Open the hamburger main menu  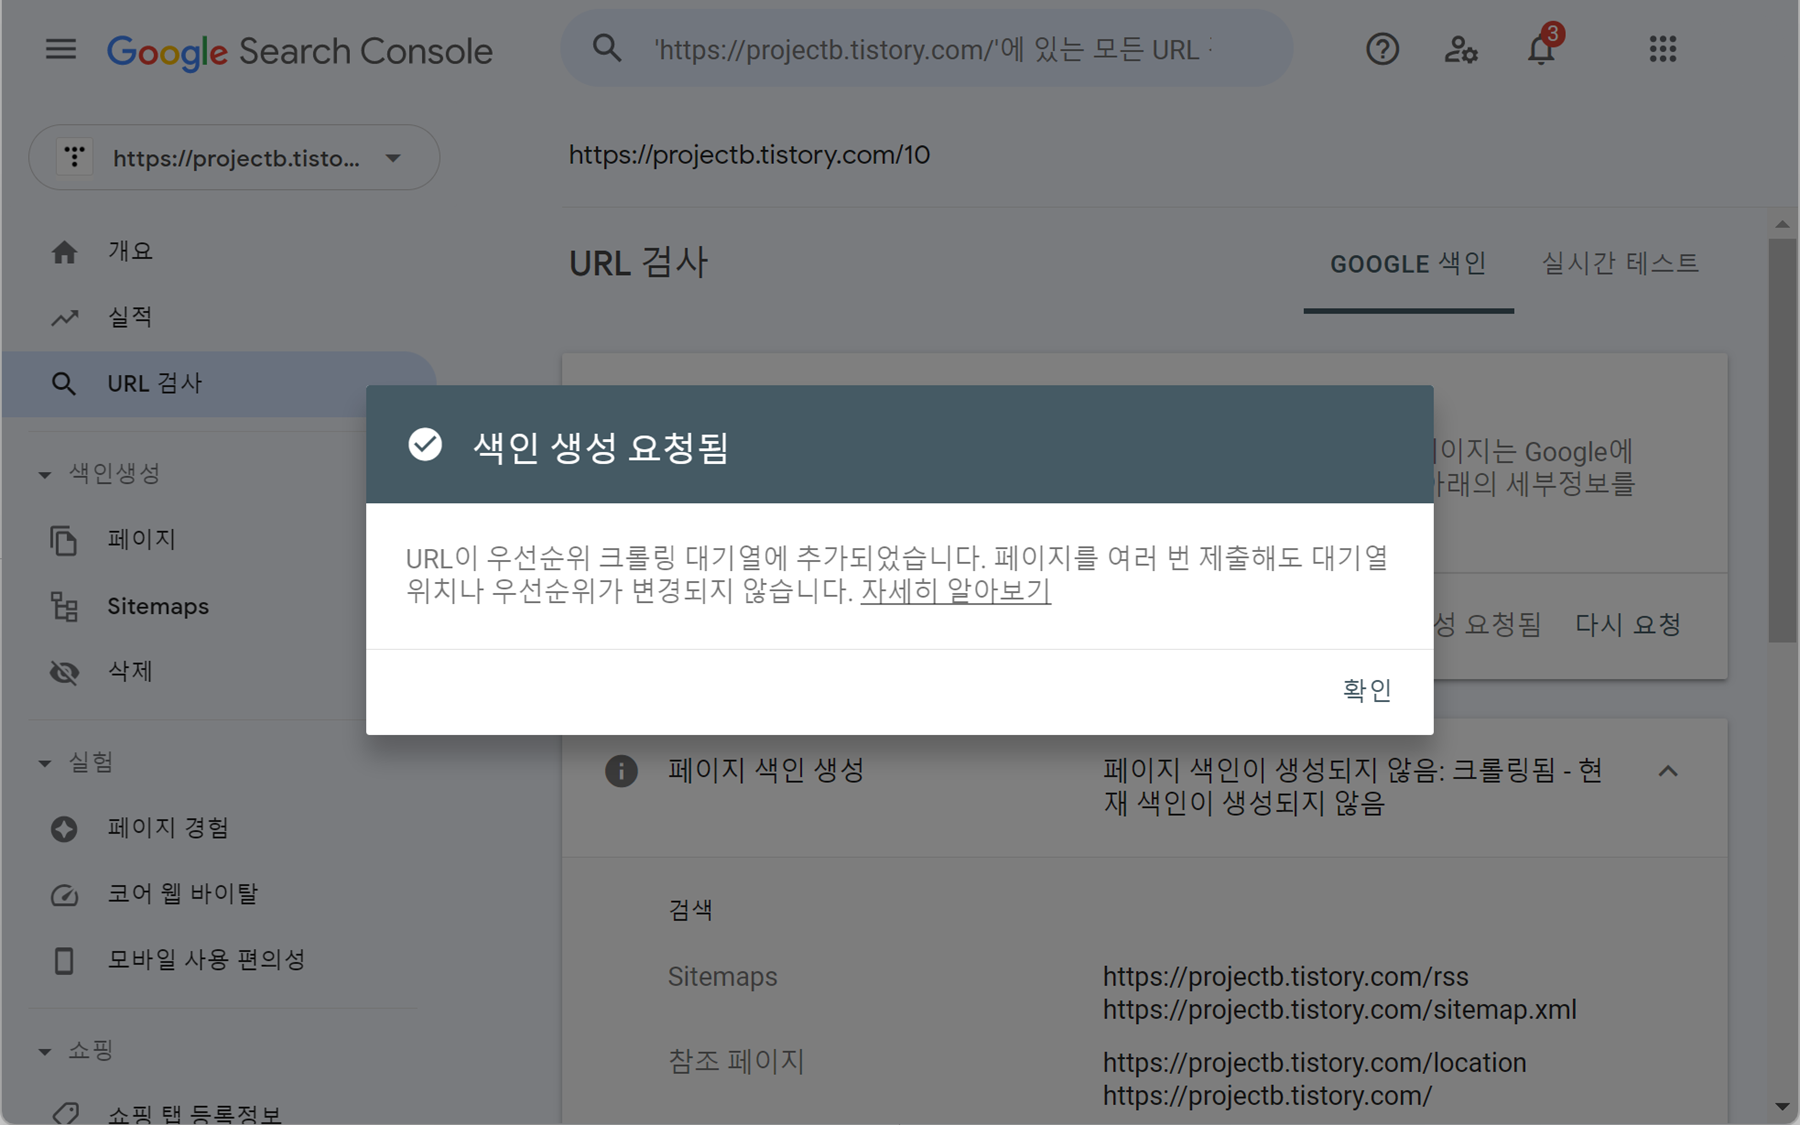pyautogui.click(x=61, y=49)
